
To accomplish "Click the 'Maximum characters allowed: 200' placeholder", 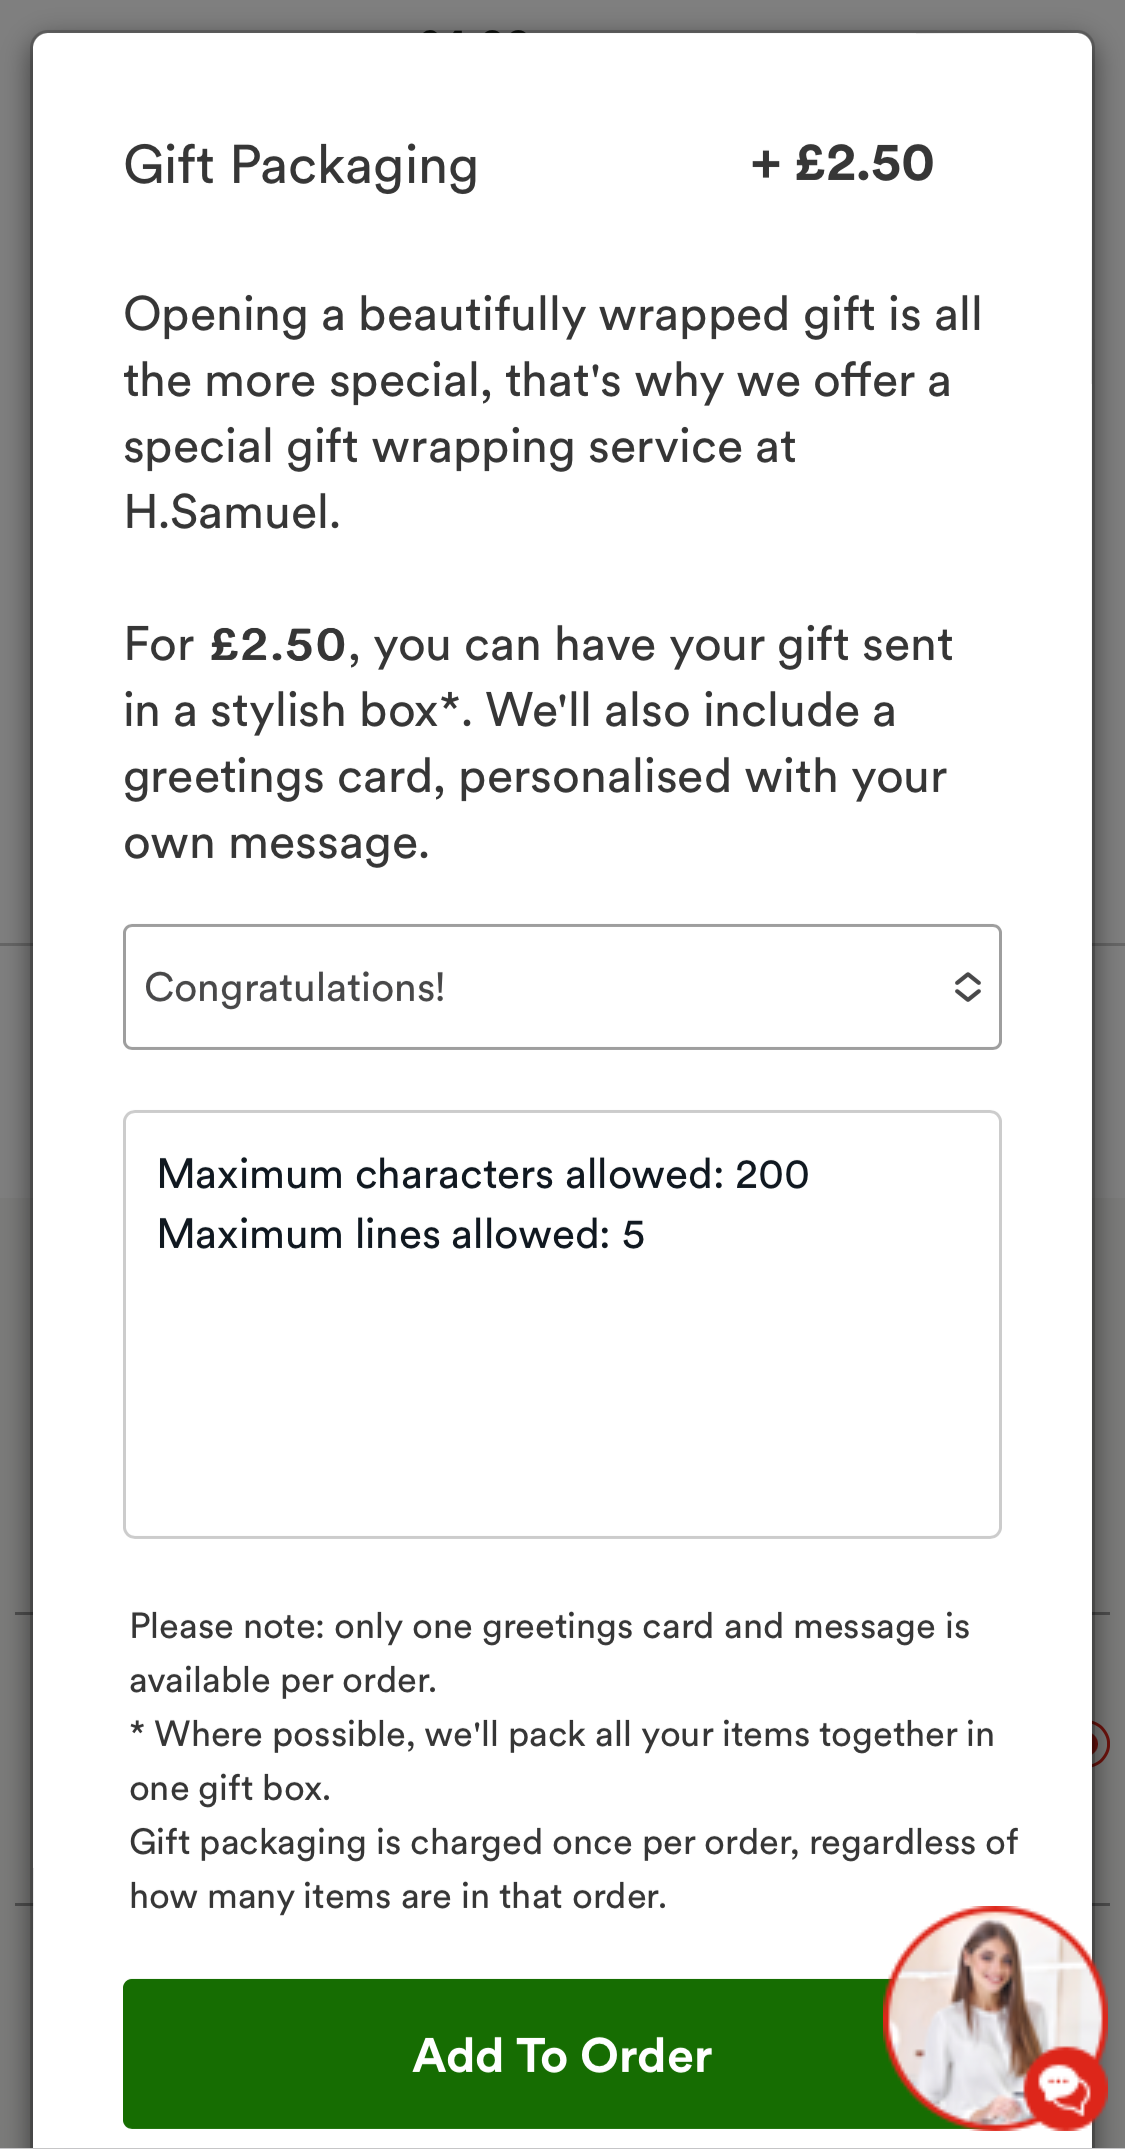I will tap(483, 1174).
